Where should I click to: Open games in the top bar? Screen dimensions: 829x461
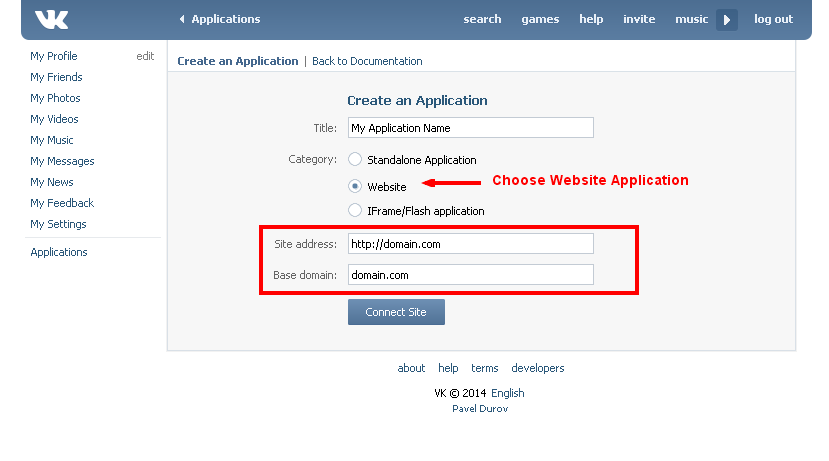(540, 19)
